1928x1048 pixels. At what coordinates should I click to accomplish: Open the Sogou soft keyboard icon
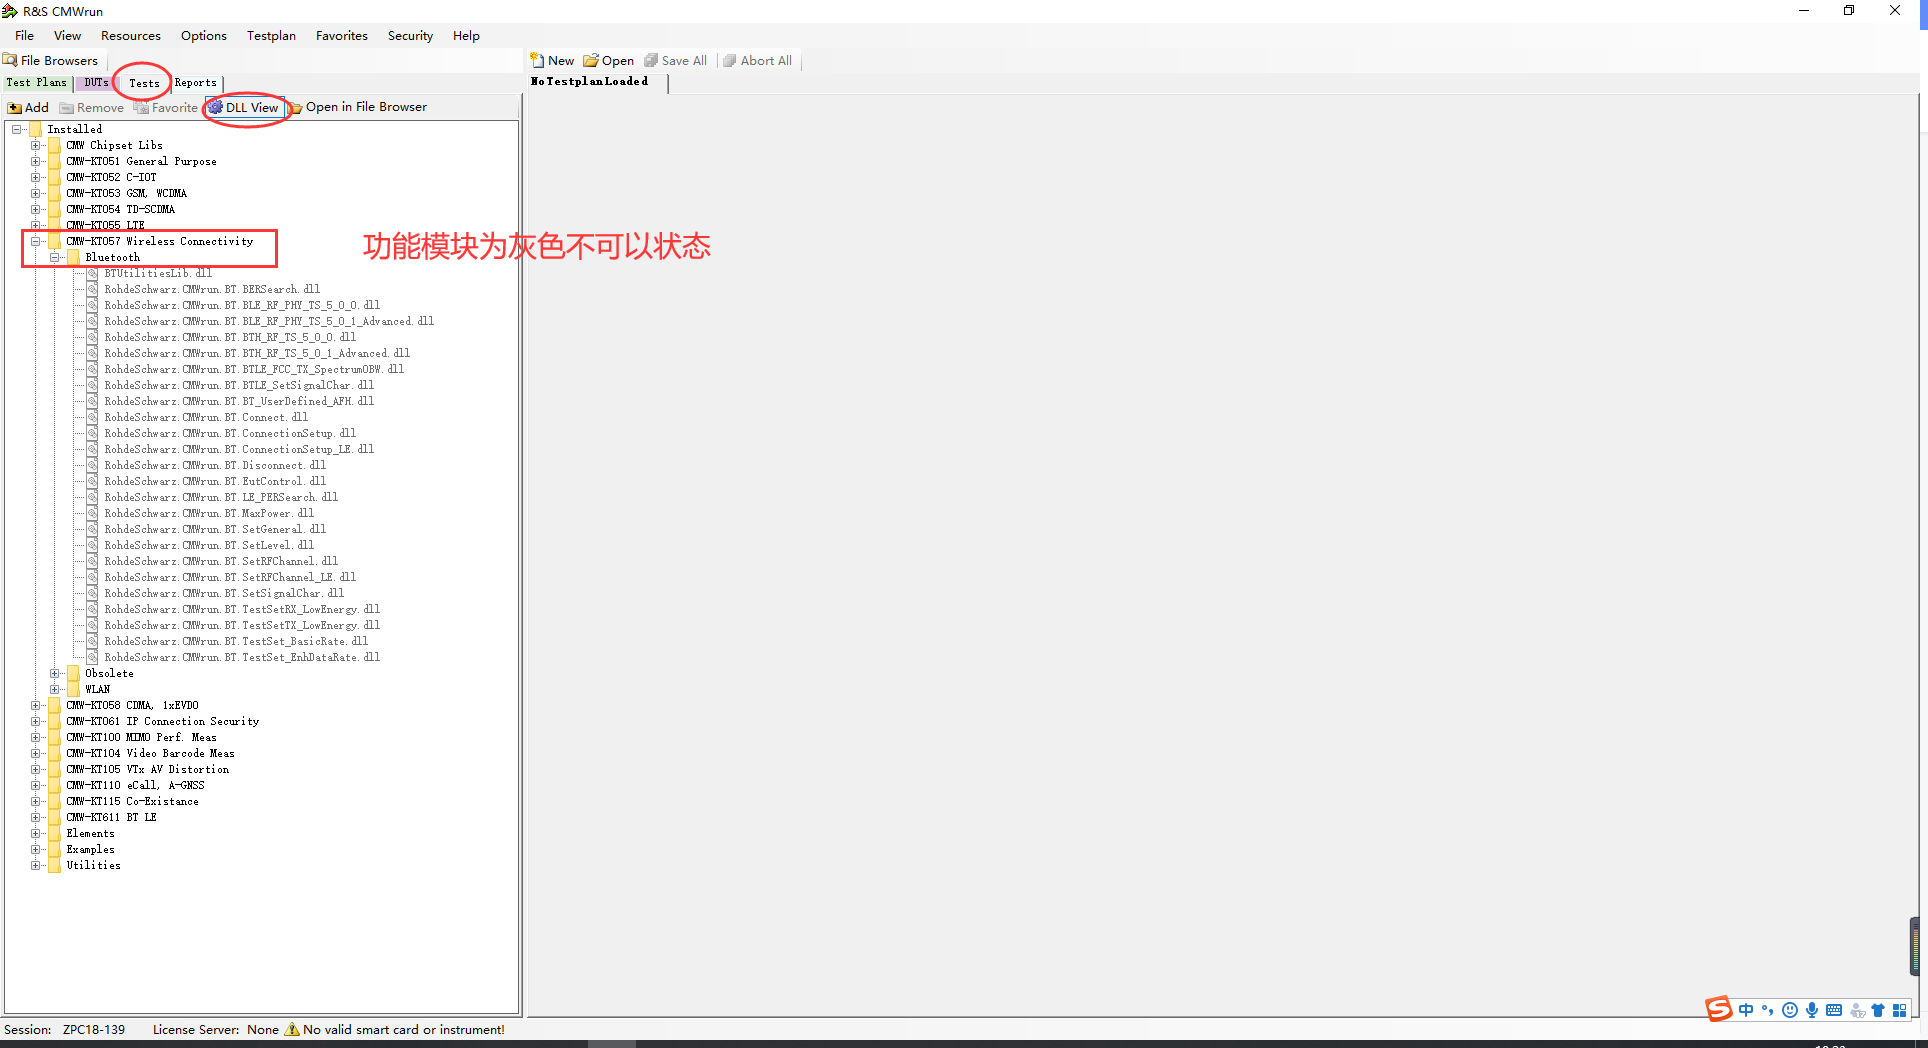click(1834, 1010)
